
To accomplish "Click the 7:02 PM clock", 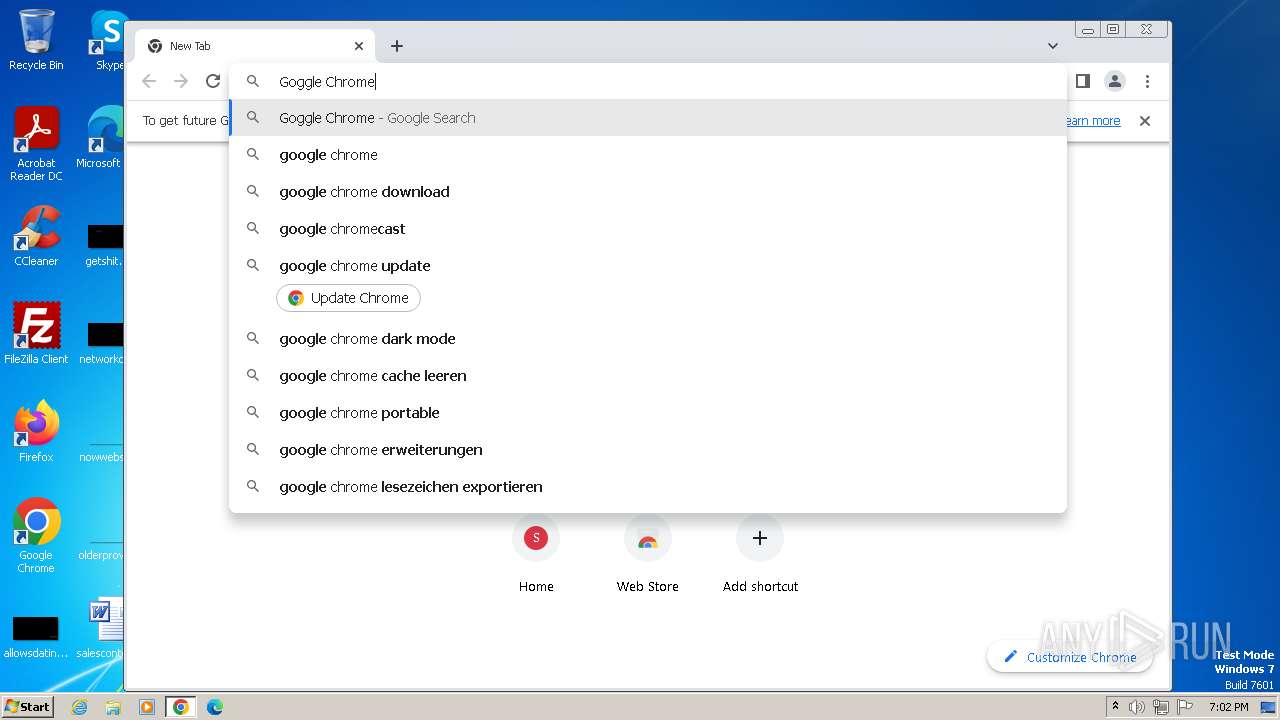I will (x=1228, y=707).
